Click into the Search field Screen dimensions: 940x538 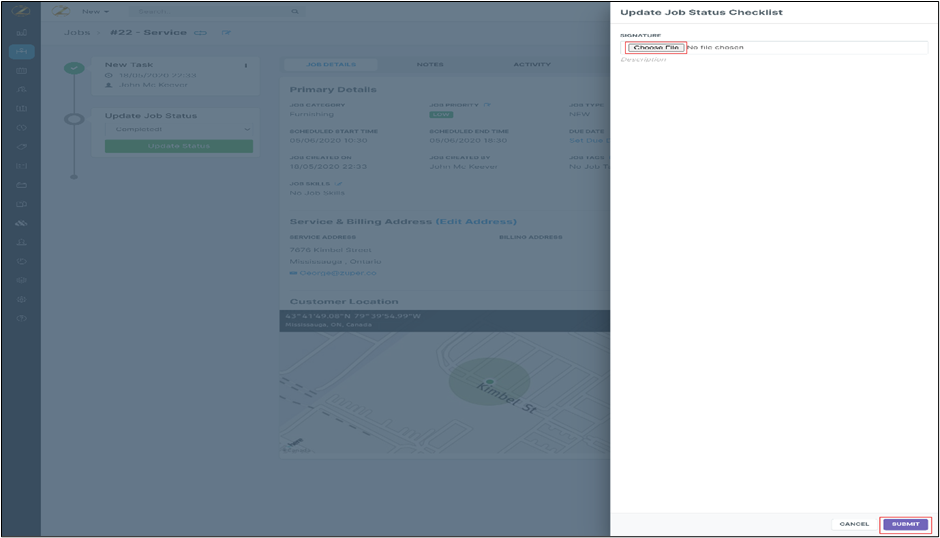pos(216,11)
